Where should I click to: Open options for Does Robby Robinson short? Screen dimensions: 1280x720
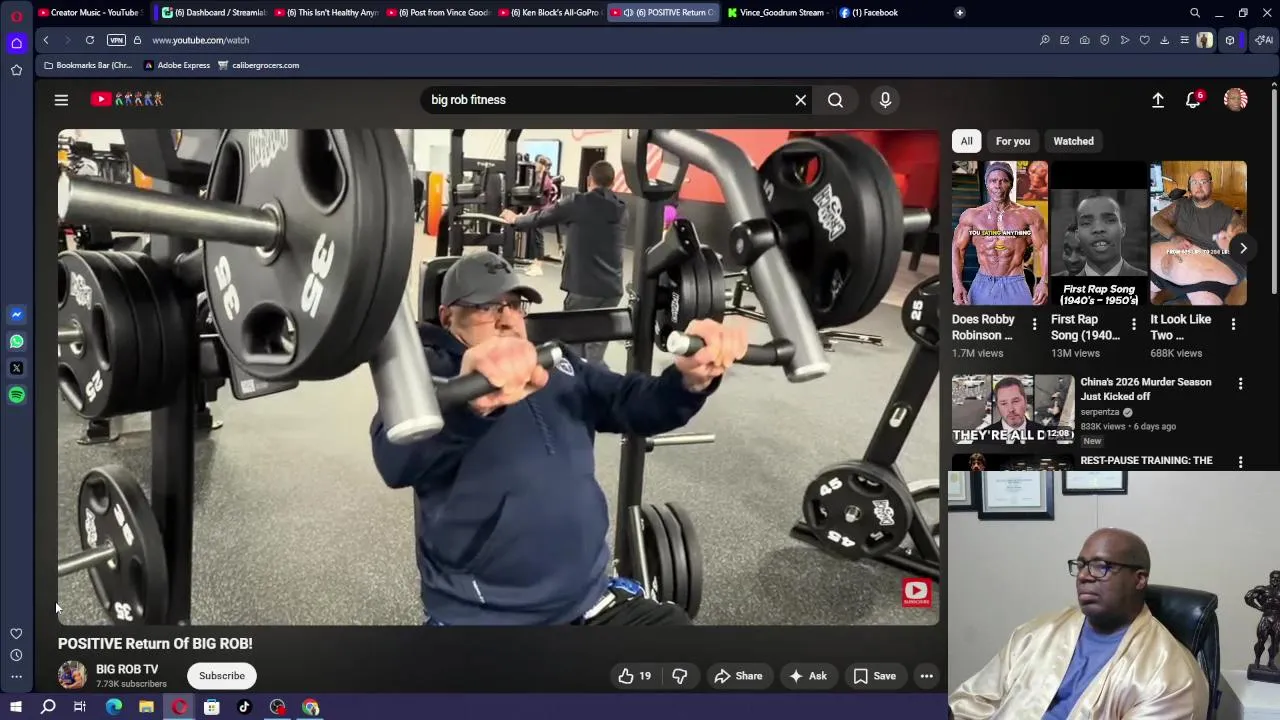tap(1034, 325)
